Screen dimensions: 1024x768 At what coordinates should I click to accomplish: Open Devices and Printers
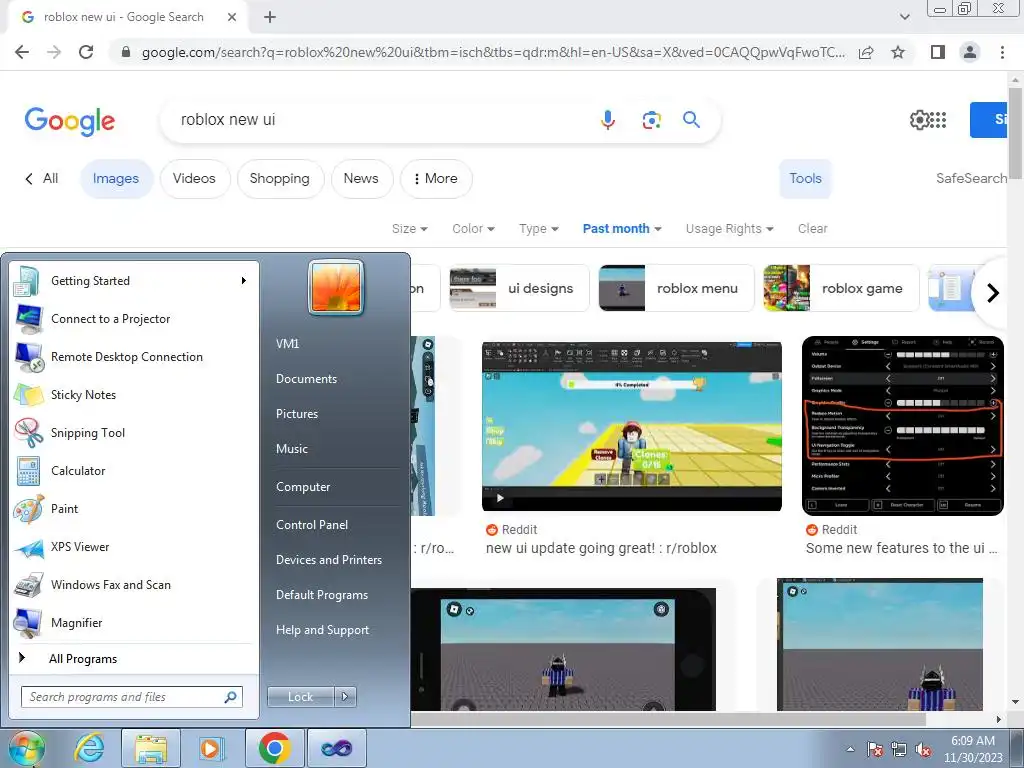[x=328, y=560]
